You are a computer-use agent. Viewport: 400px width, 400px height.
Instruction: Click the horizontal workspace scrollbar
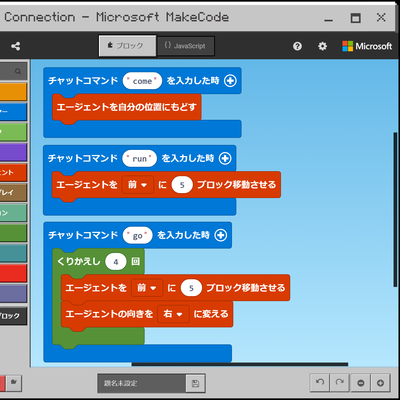pos(240,364)
